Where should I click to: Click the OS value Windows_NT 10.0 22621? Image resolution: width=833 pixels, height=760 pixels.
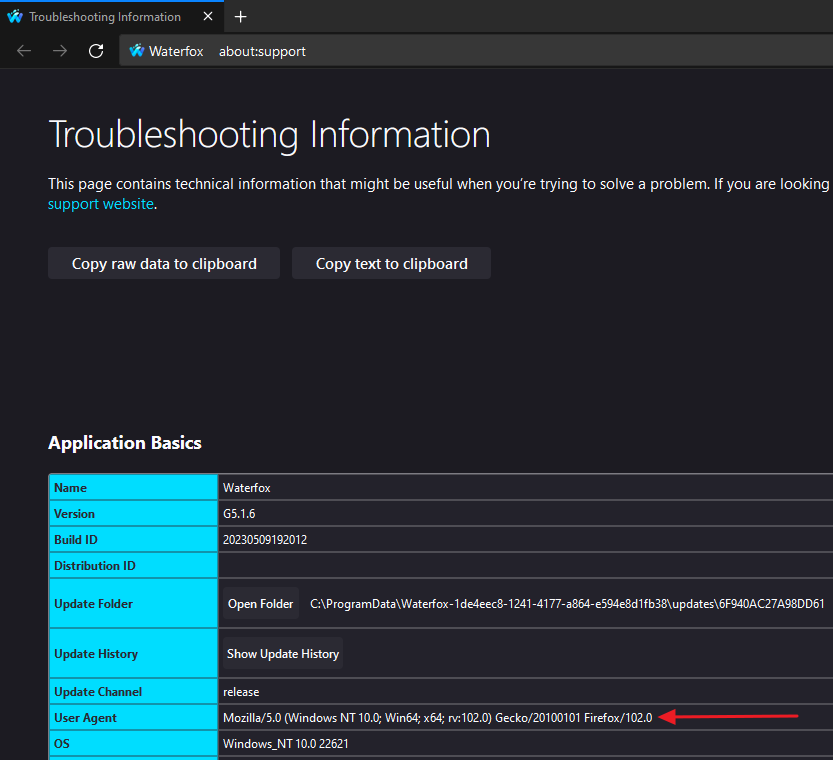pyautogui.click(x=286, y=744)
